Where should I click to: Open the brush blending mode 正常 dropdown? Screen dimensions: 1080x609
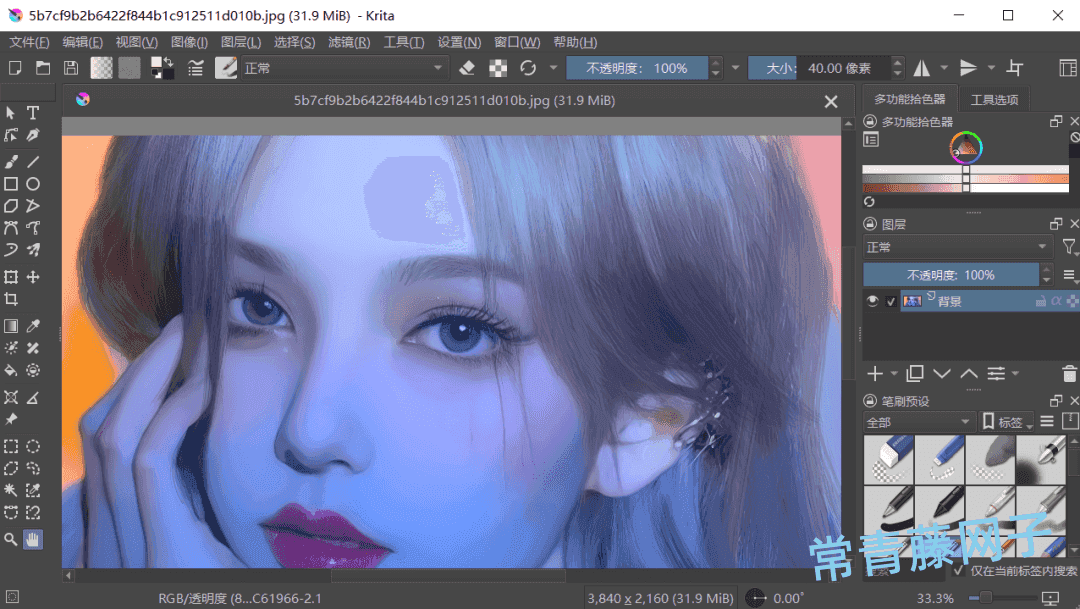(343, 68)
